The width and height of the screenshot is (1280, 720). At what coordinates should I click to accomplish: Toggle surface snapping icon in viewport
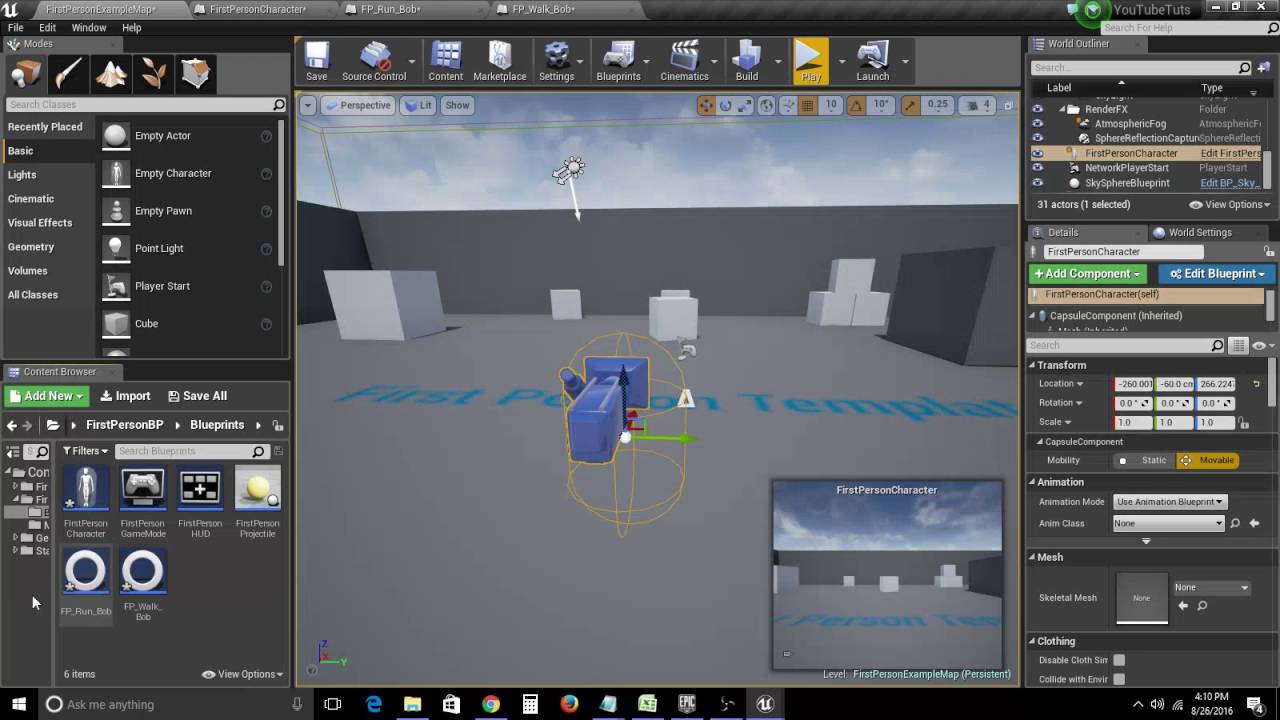click(787, 105)
